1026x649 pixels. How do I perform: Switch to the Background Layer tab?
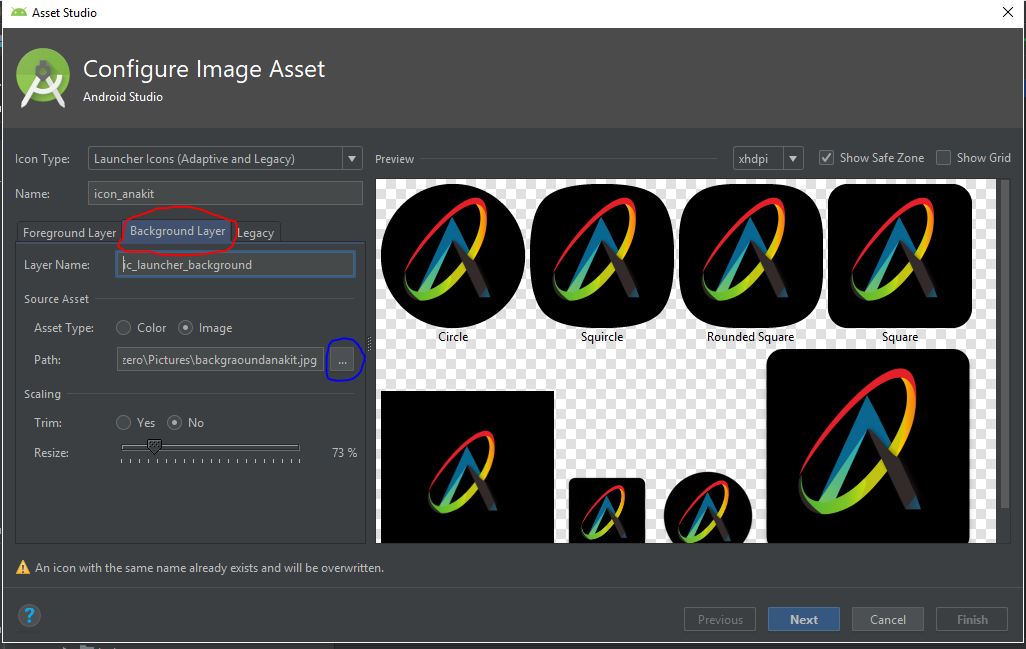tap(177, 231)
